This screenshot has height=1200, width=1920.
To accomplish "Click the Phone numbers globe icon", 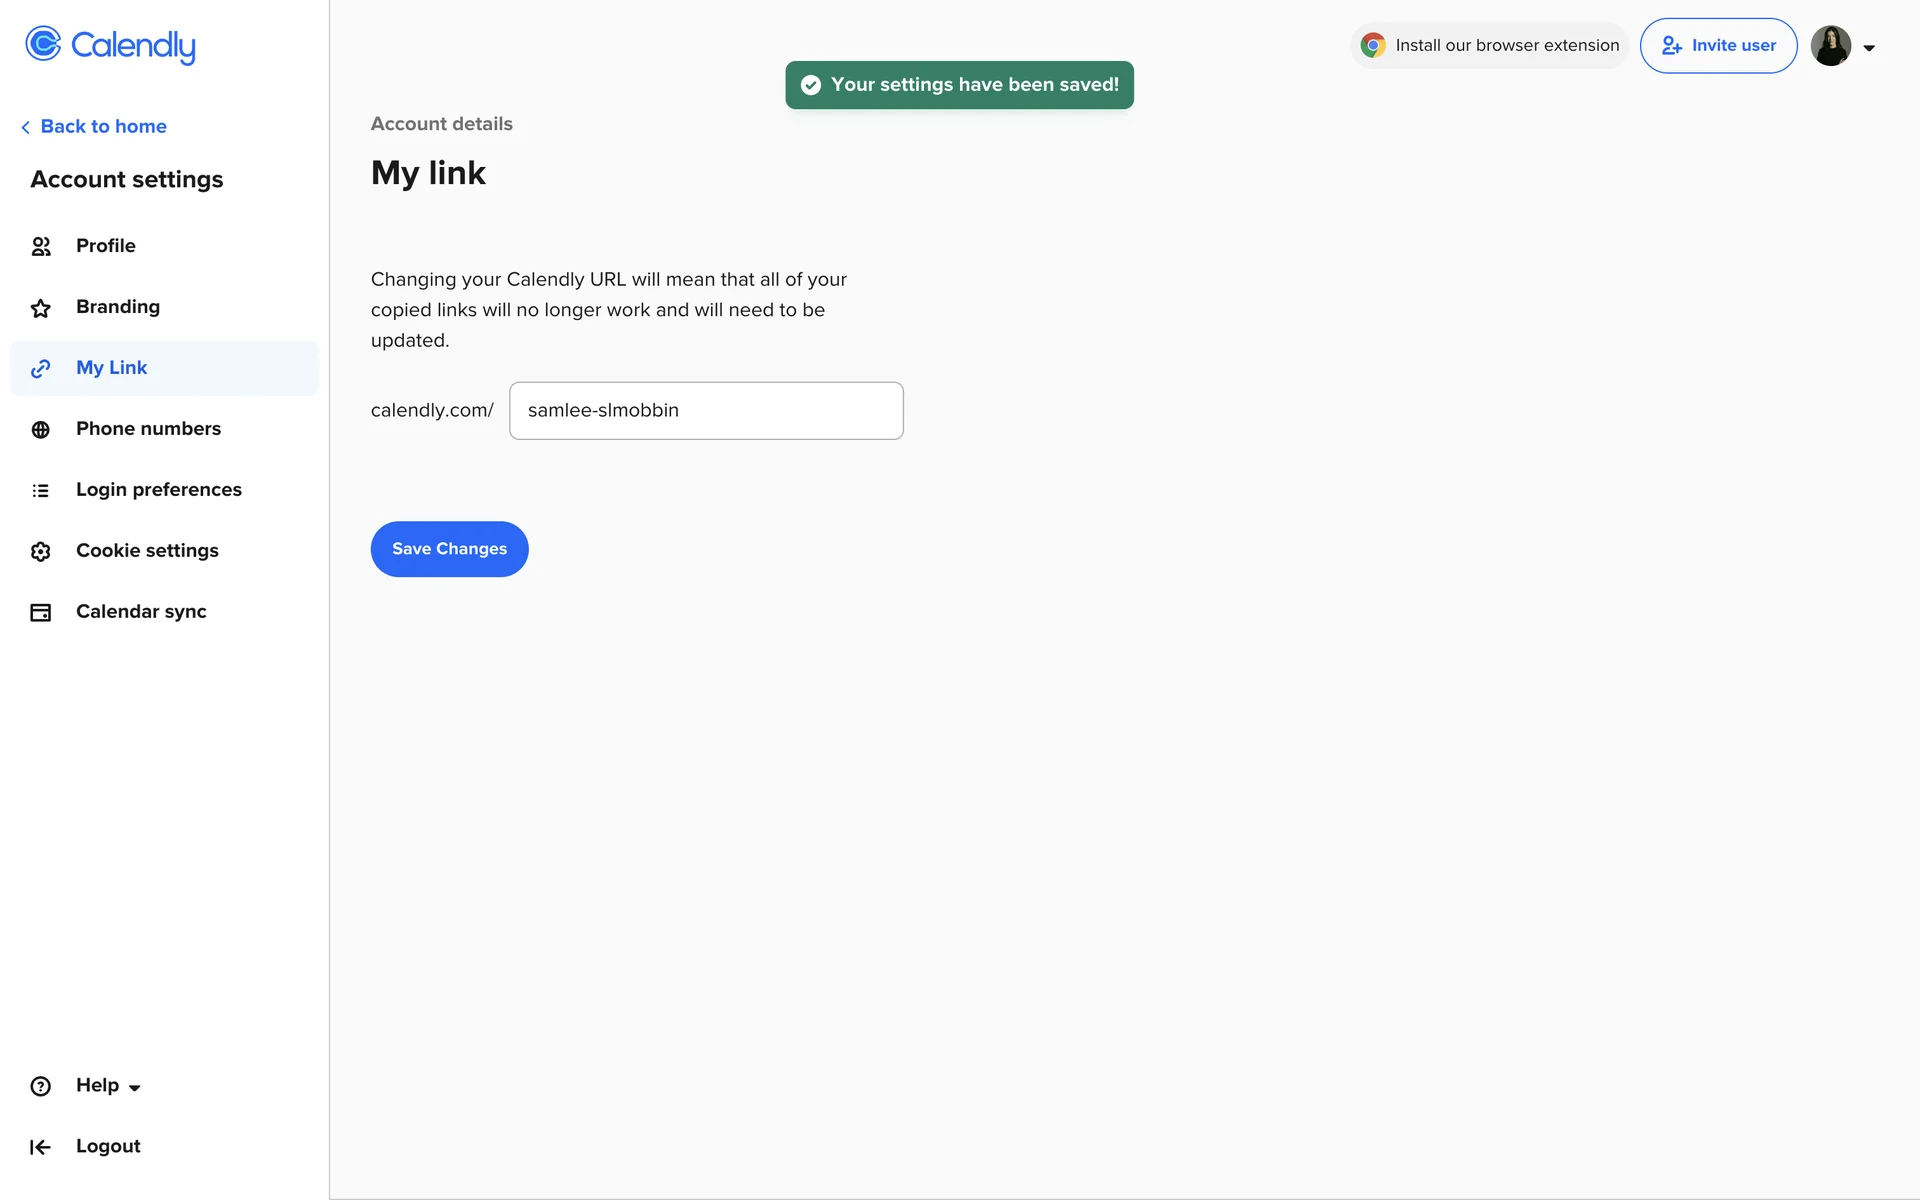I will pos(41,430).
